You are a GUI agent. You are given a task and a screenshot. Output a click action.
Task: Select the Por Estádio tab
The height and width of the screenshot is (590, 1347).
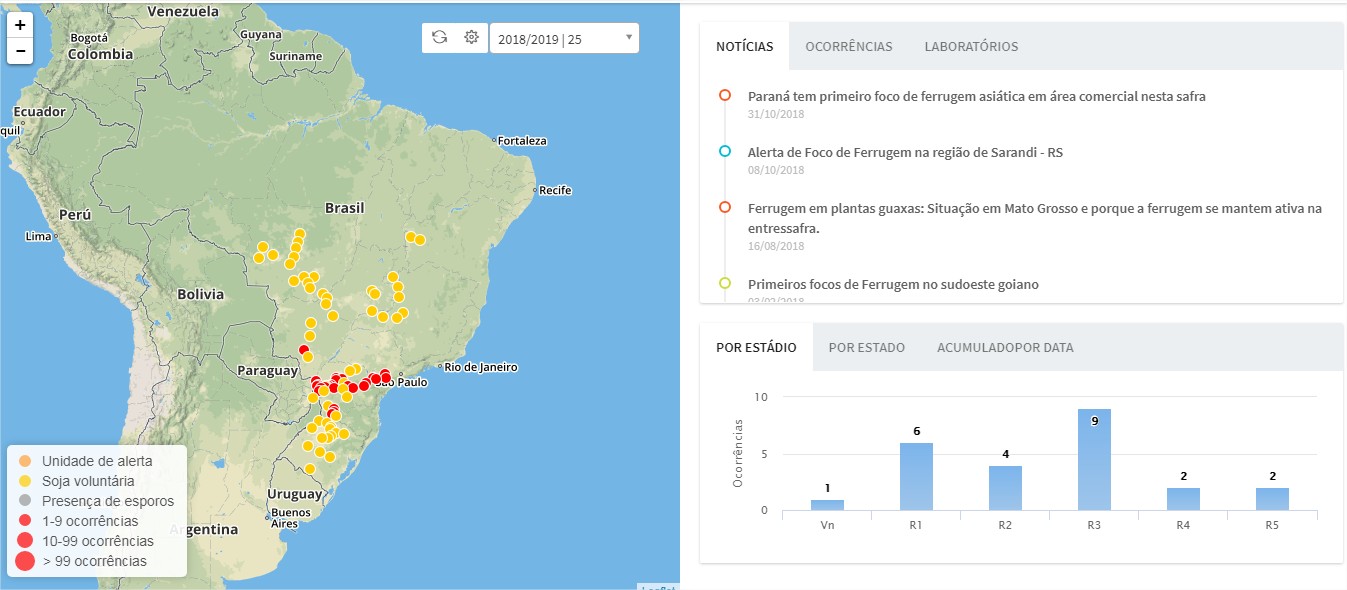click(x=756, y=348)
